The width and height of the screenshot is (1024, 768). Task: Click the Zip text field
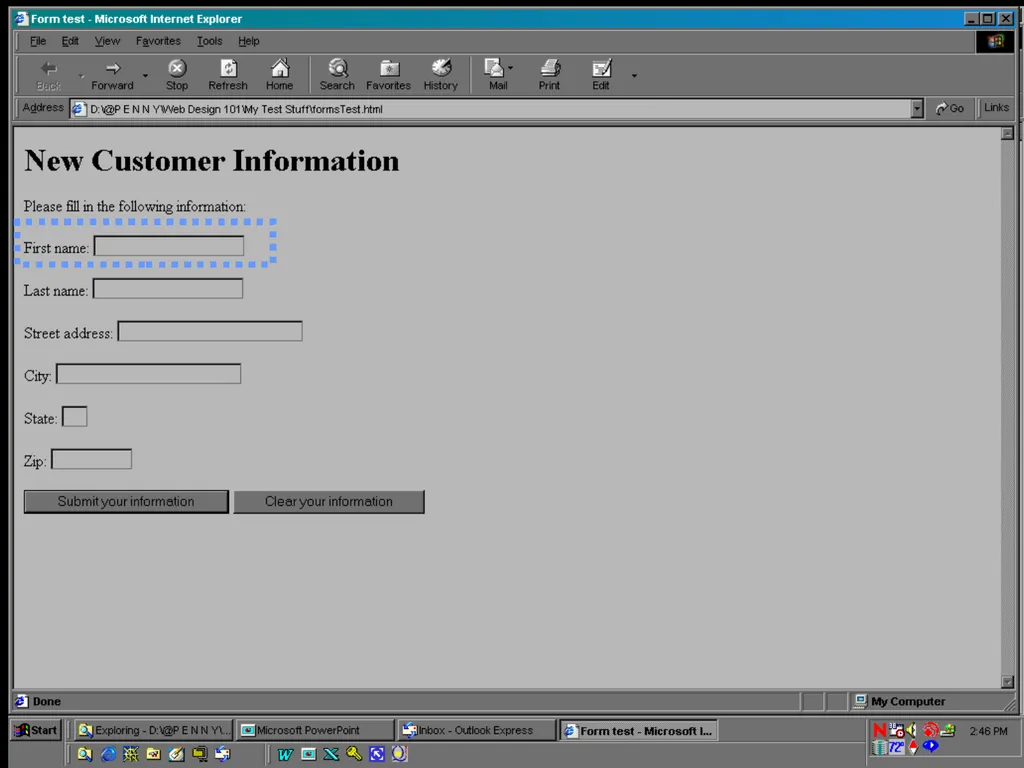click(x=91, y=459)
